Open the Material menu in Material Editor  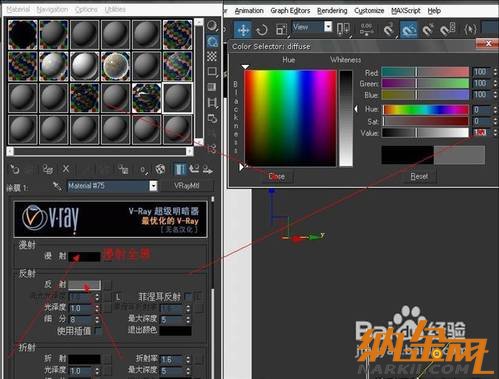click(x=18, y=9)
